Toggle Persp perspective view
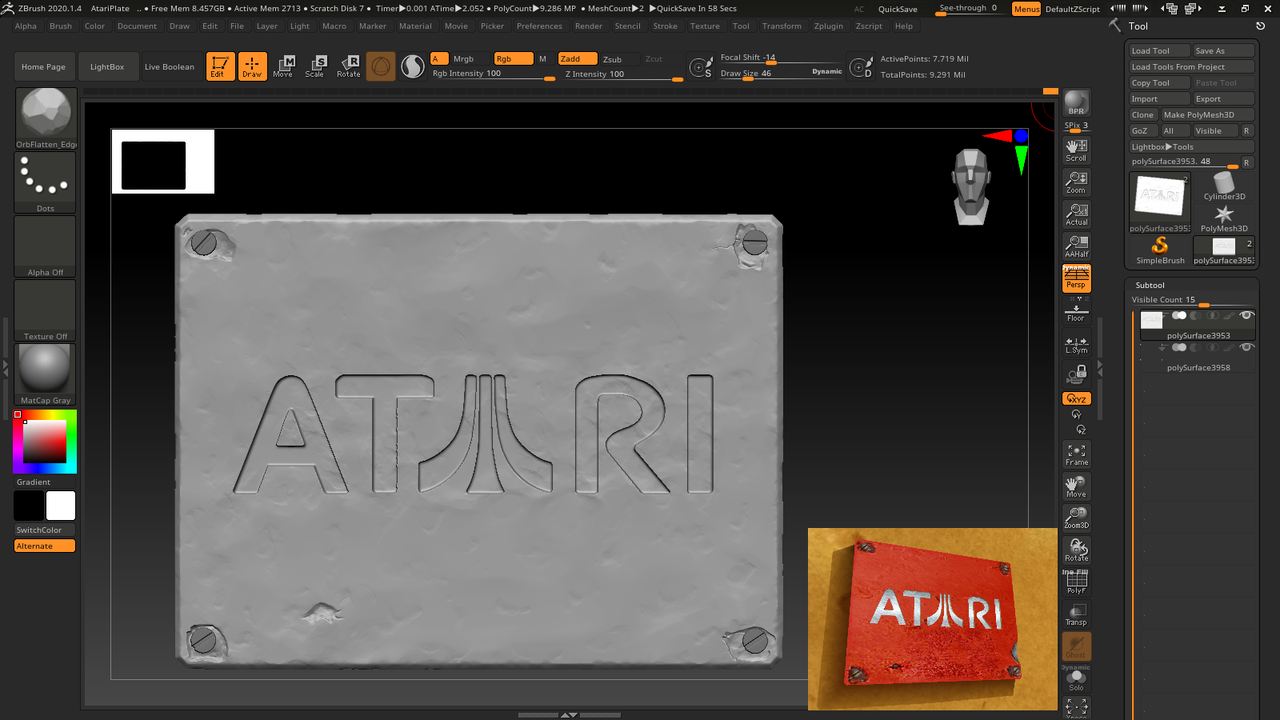The image size is (1280, 720). [1076, 279]
